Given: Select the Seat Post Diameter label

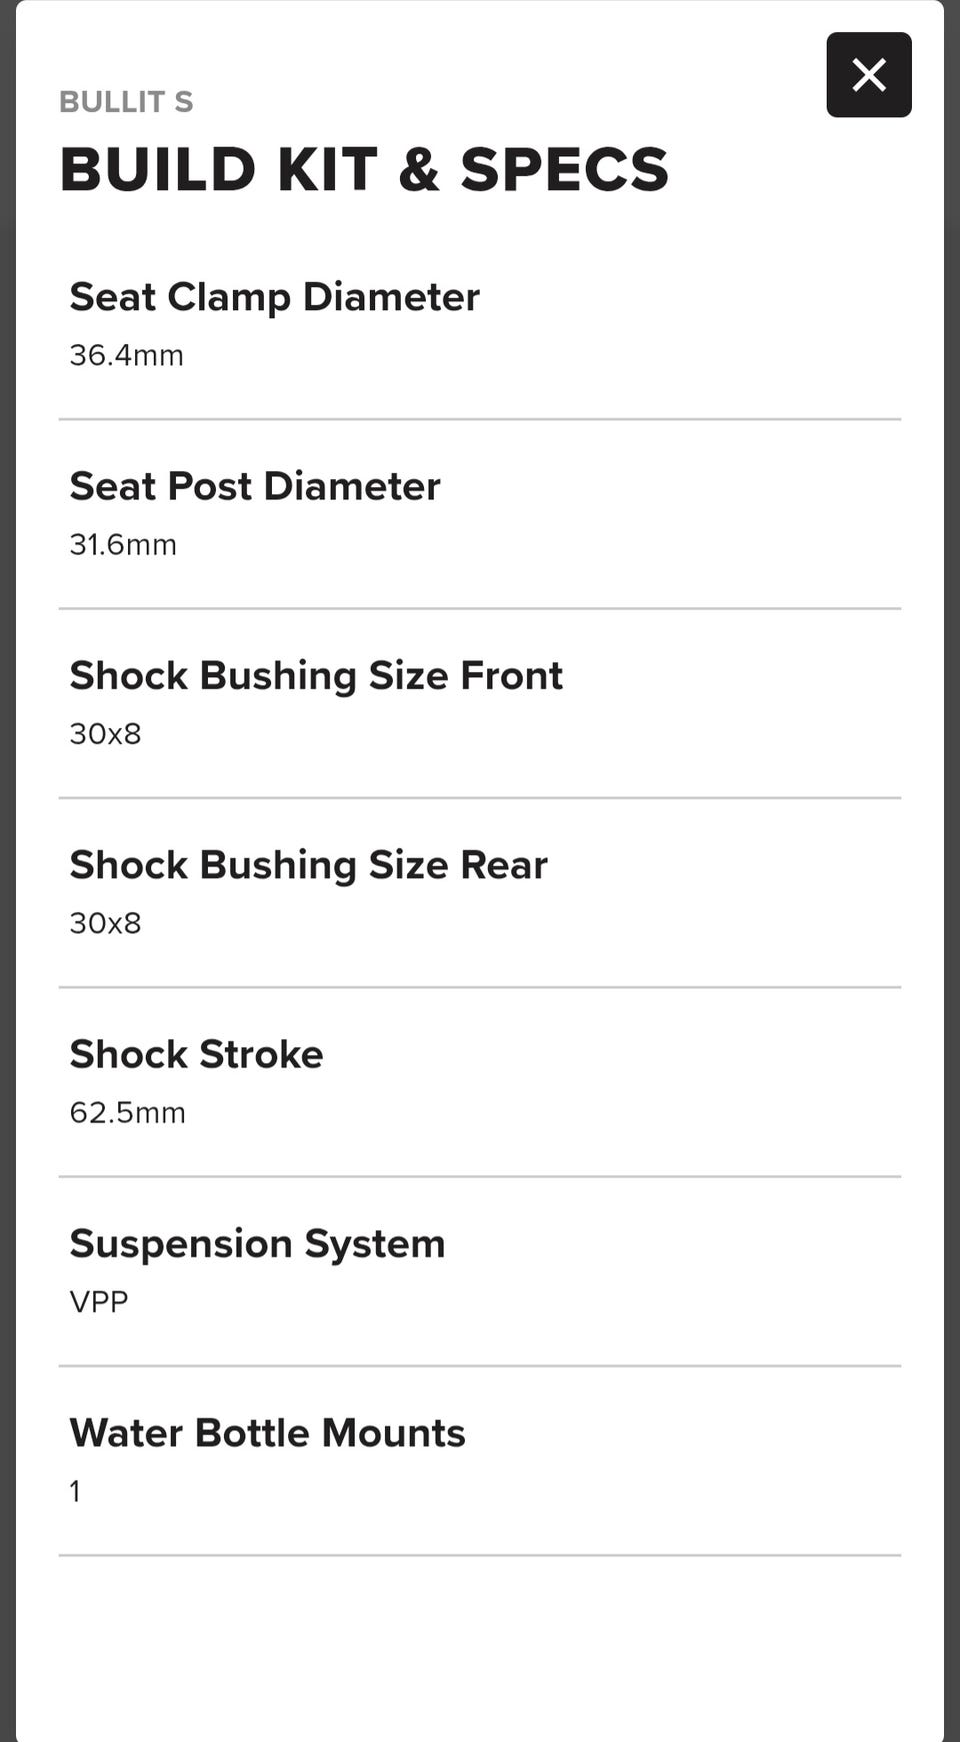Looking at the screenshot, I should (255, 486).
